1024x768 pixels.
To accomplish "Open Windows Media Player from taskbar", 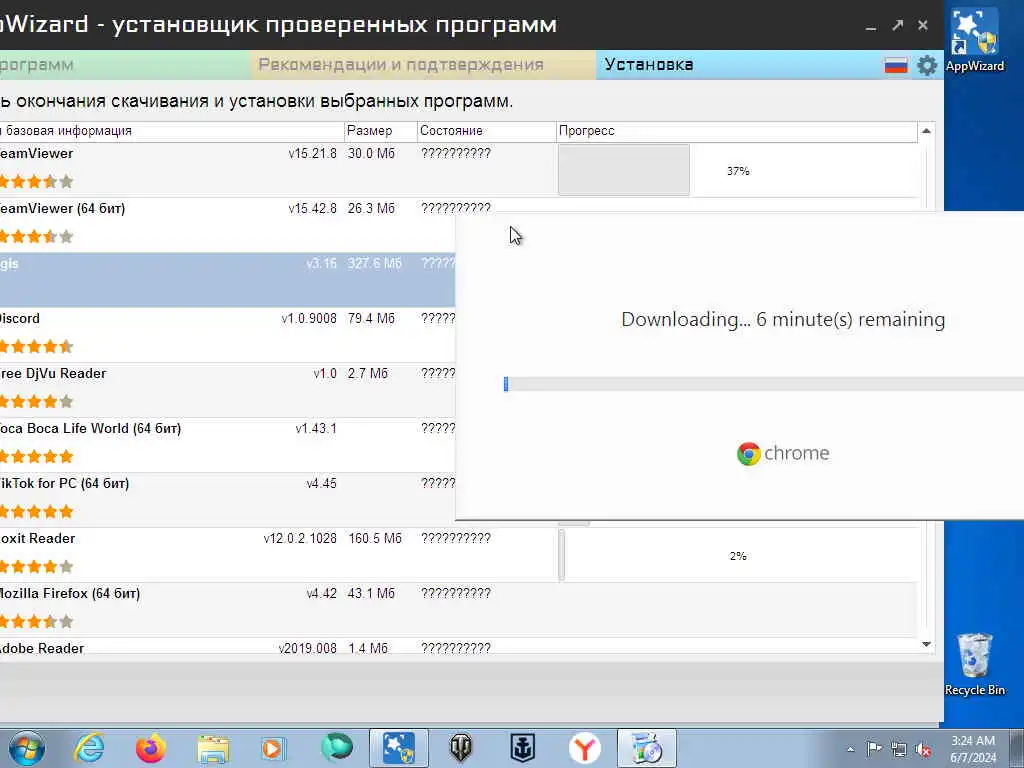I will (x=274, y=748).
